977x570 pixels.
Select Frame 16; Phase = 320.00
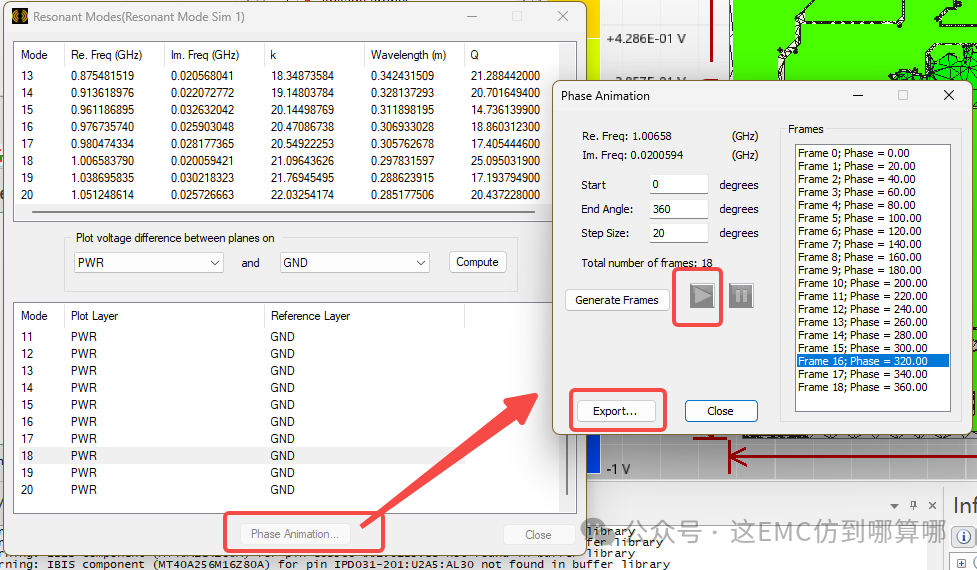pyautogui.click(x=872, y=361)
